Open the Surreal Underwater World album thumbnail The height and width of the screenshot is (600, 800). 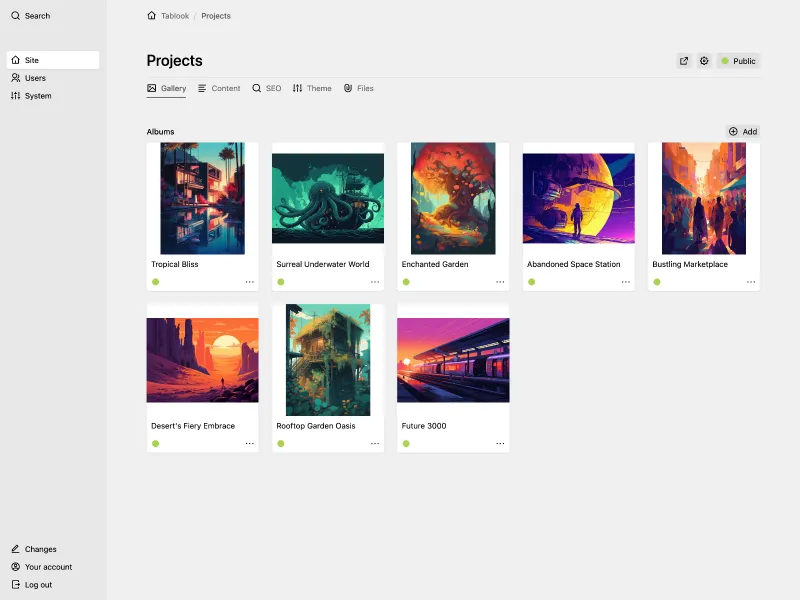tap(327, 196)
